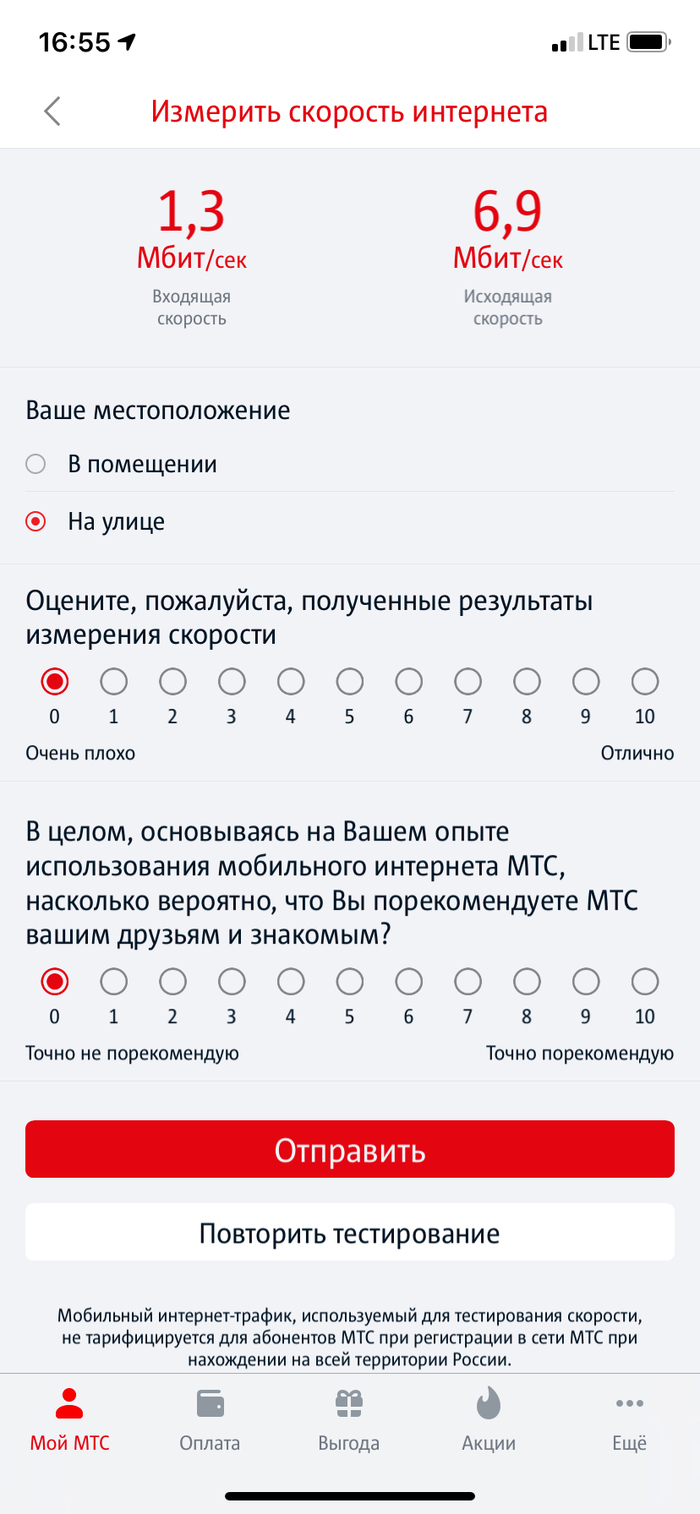Open the Ещё three-dots icon

(629, 1403)
